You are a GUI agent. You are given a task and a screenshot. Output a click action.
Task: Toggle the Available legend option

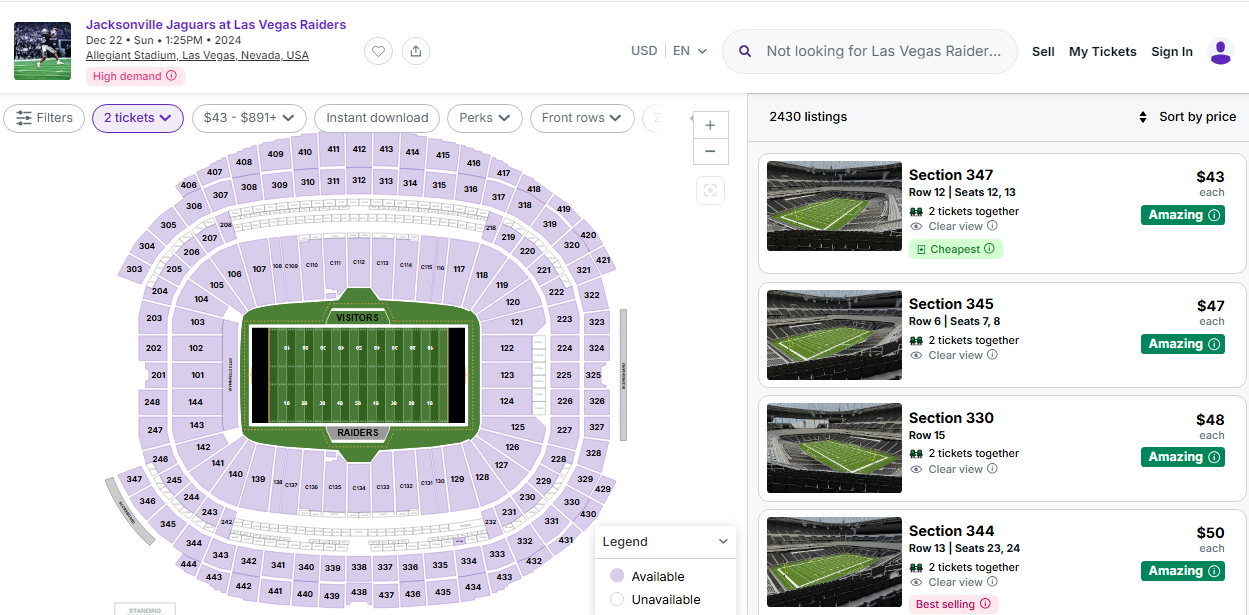(x=617, y=576)
